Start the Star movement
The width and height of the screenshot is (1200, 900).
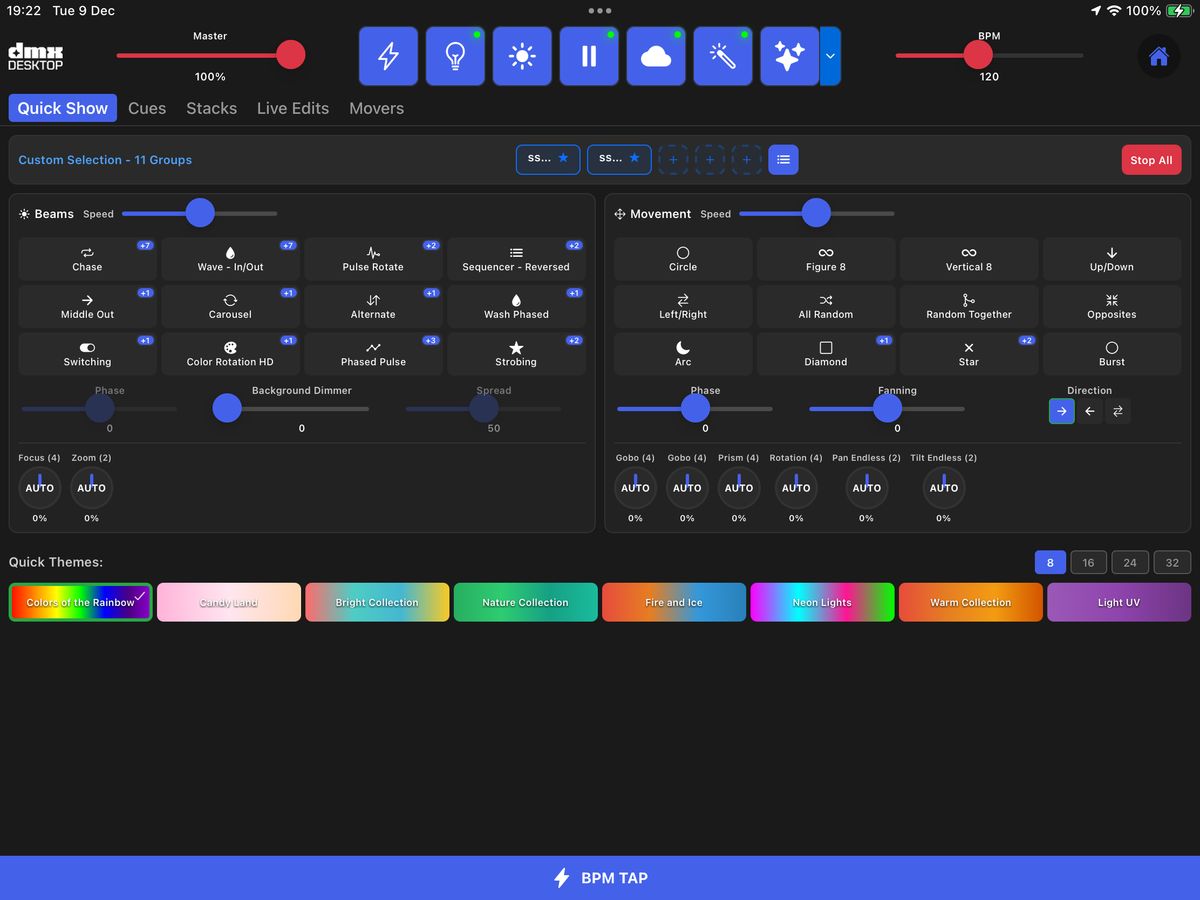pos(969,354)
